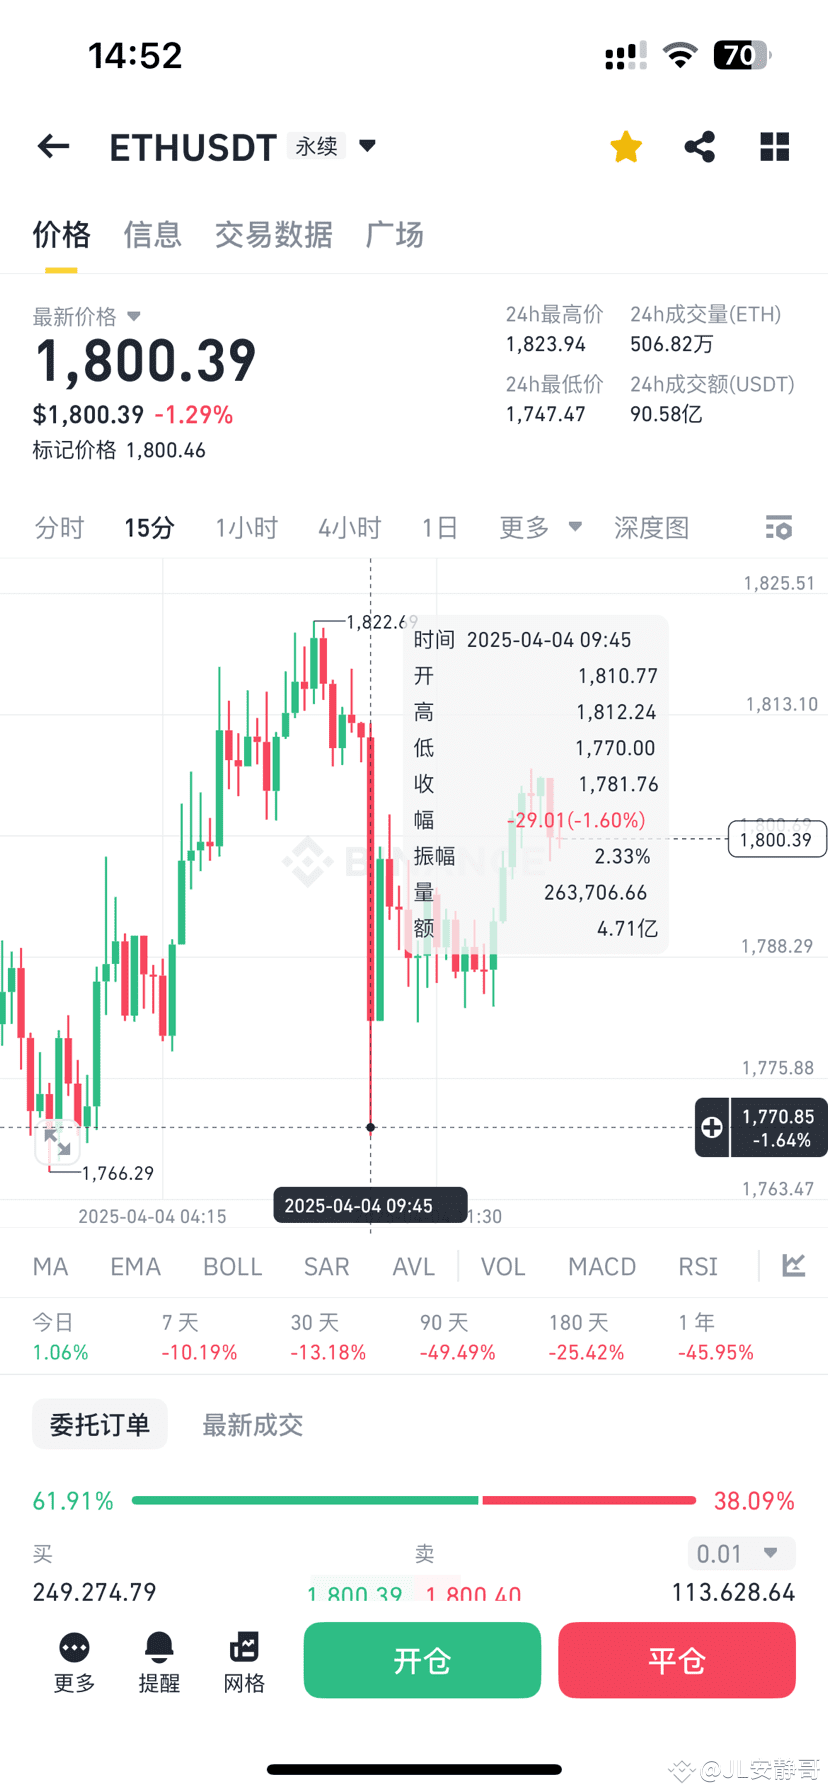Screen dimensions: 828x1792
Task: Enable the MACD indicator
Action: click(x=601, y=1266)
